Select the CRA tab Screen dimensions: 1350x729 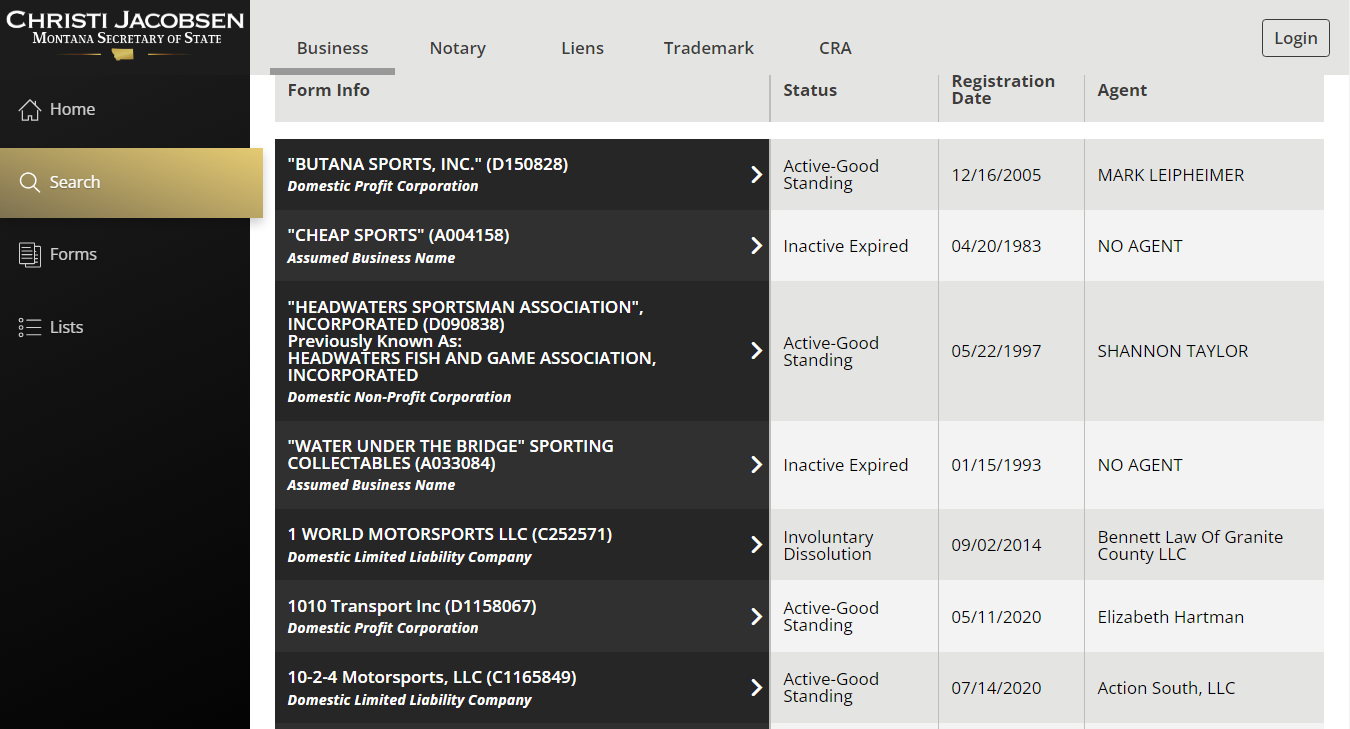coord(835,48)
